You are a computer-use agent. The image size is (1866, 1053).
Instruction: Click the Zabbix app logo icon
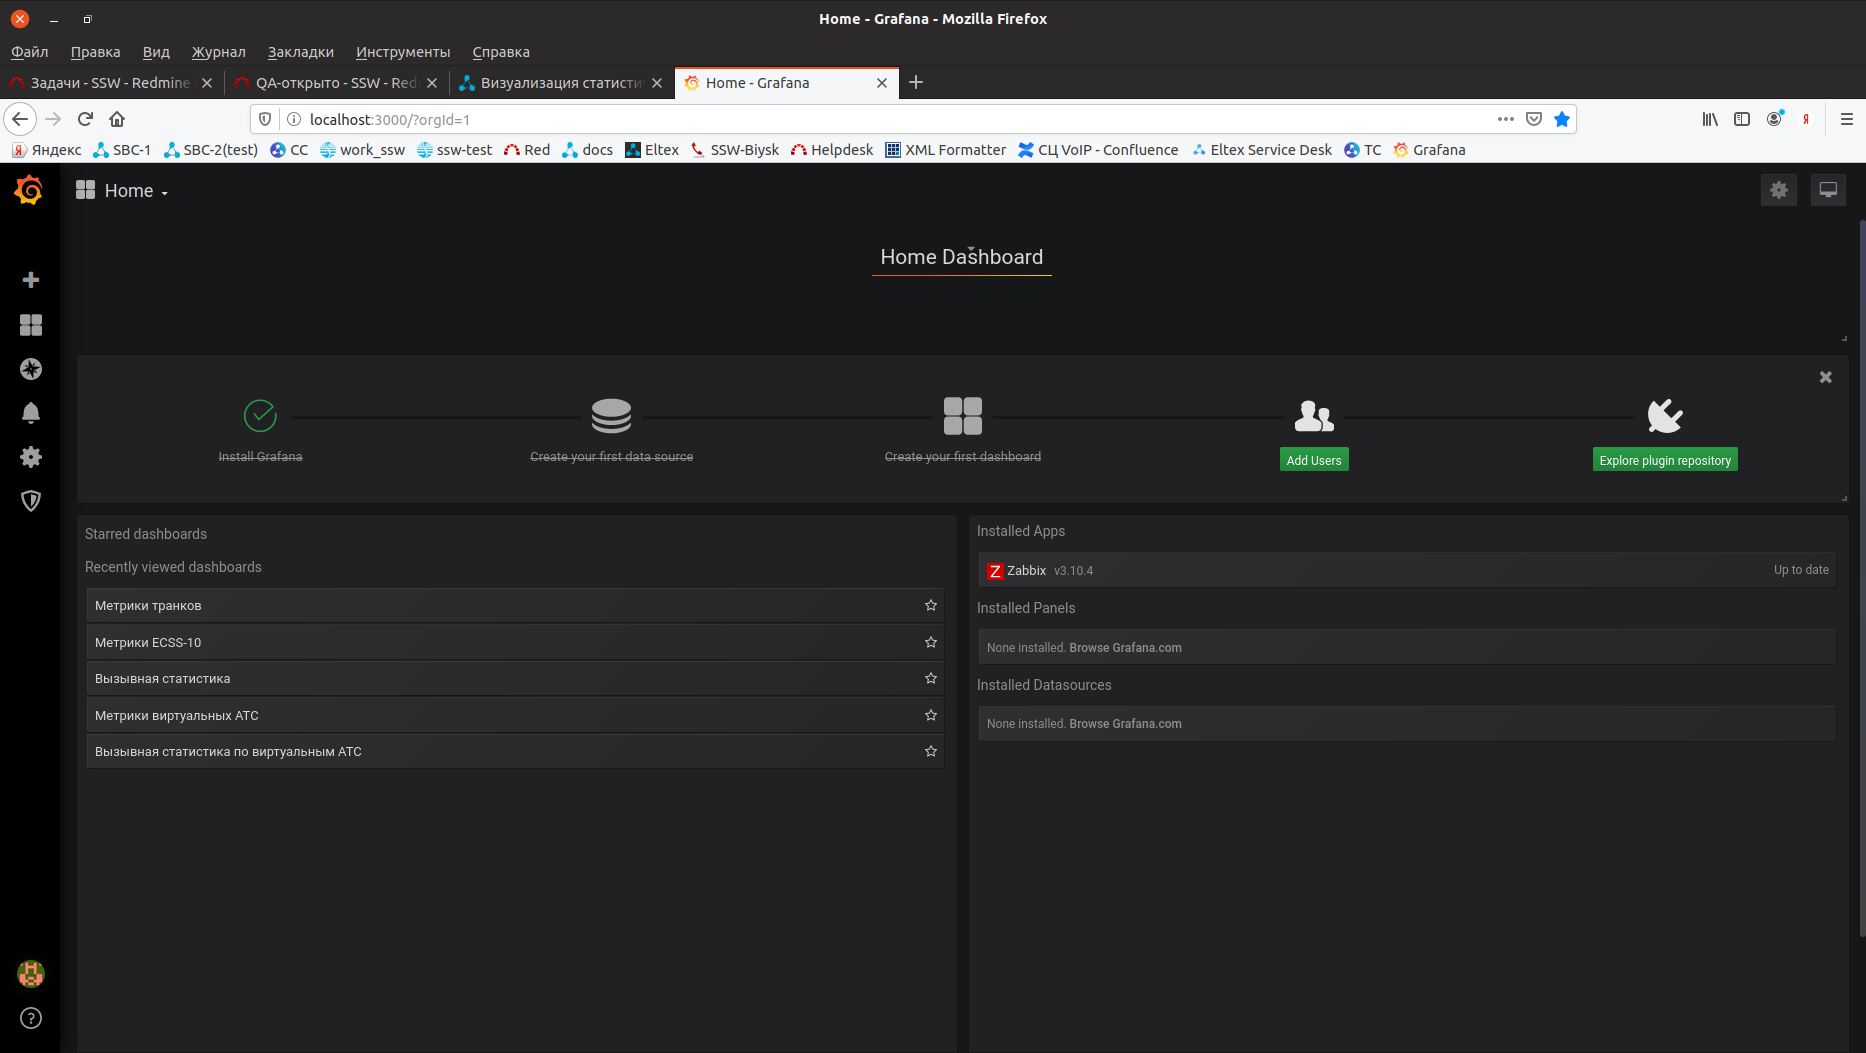995,571
